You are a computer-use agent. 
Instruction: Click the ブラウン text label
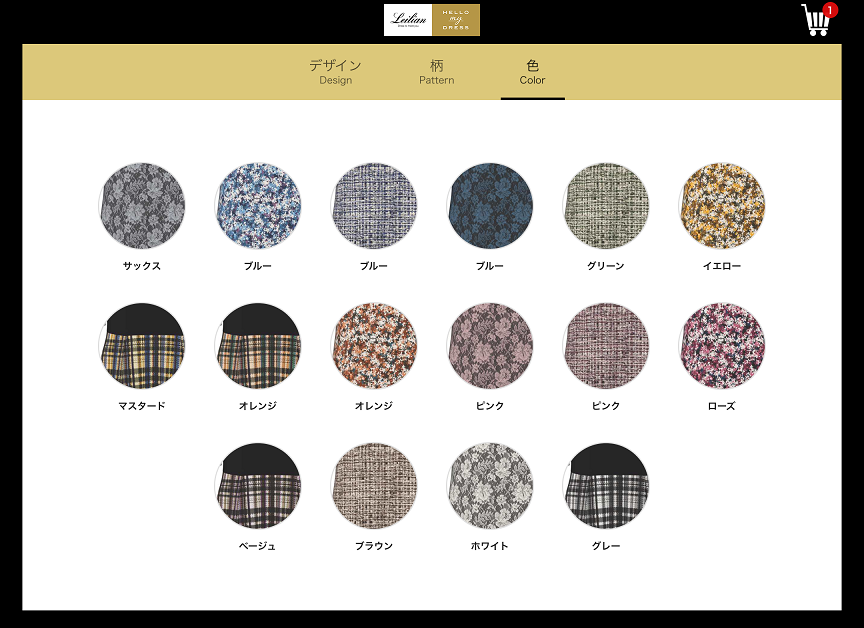374,546
